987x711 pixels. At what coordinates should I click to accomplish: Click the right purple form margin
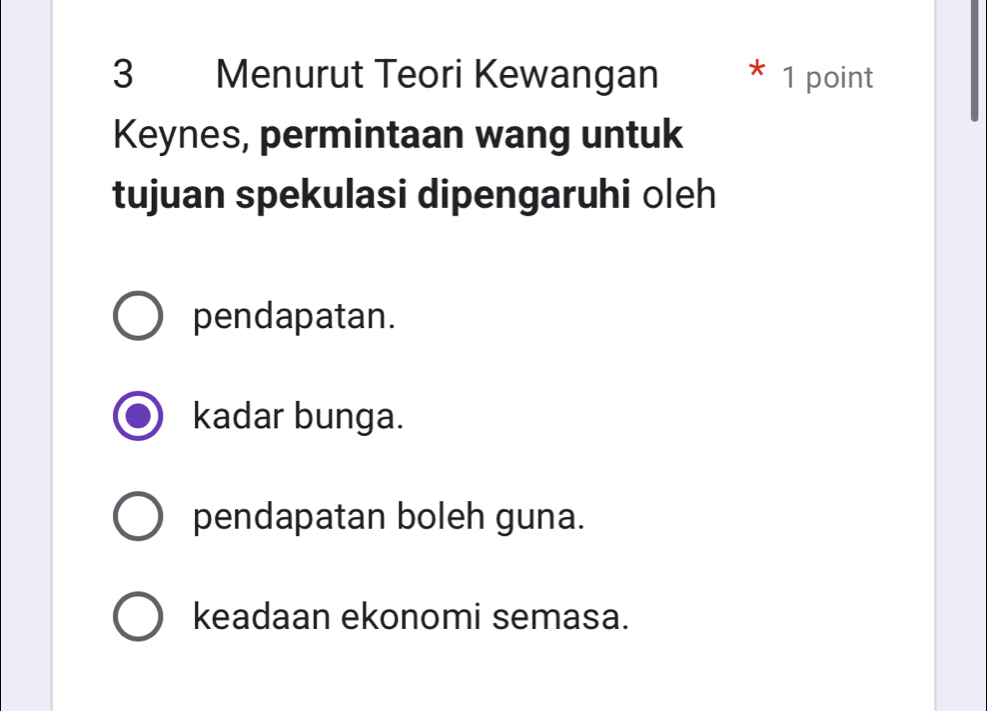click(960, 400)
